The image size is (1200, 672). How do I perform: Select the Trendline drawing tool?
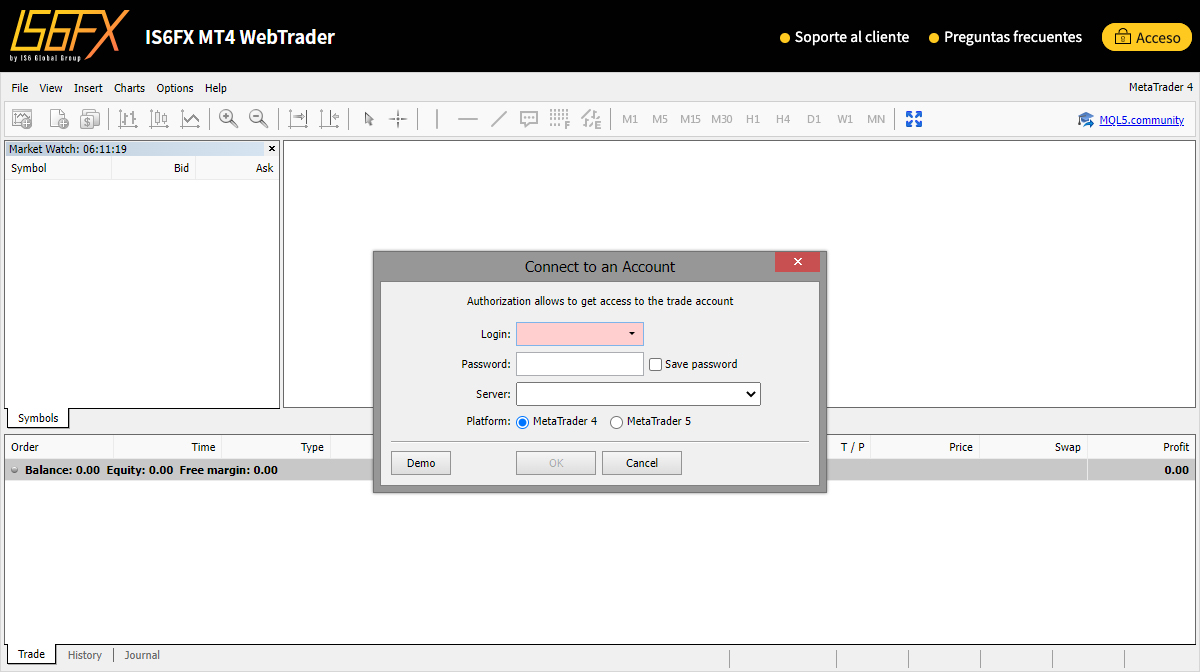(499, 119)
